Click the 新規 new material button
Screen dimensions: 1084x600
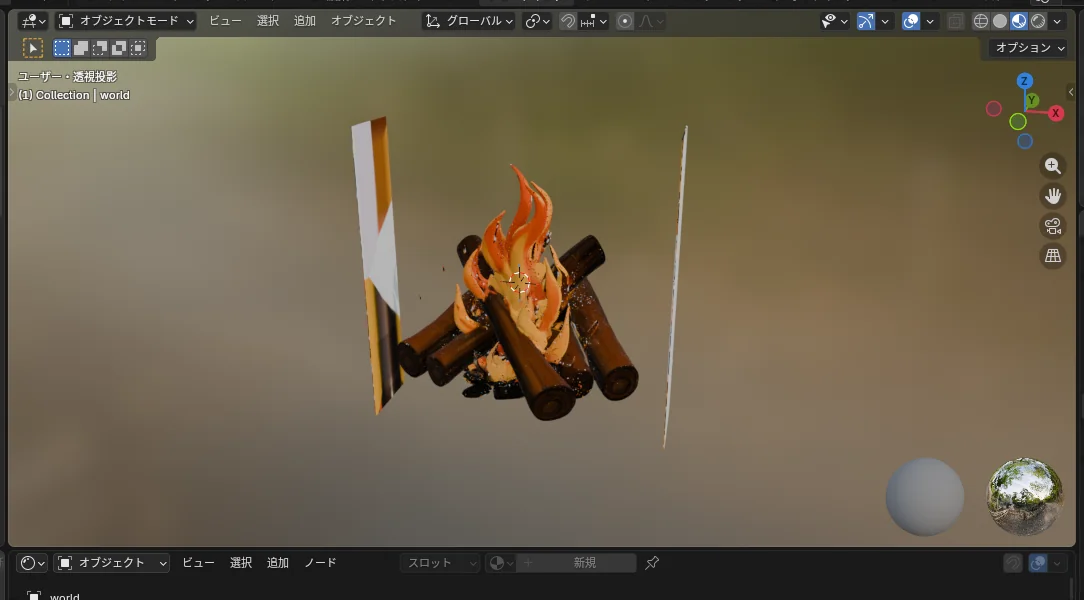tap(585, 563)
